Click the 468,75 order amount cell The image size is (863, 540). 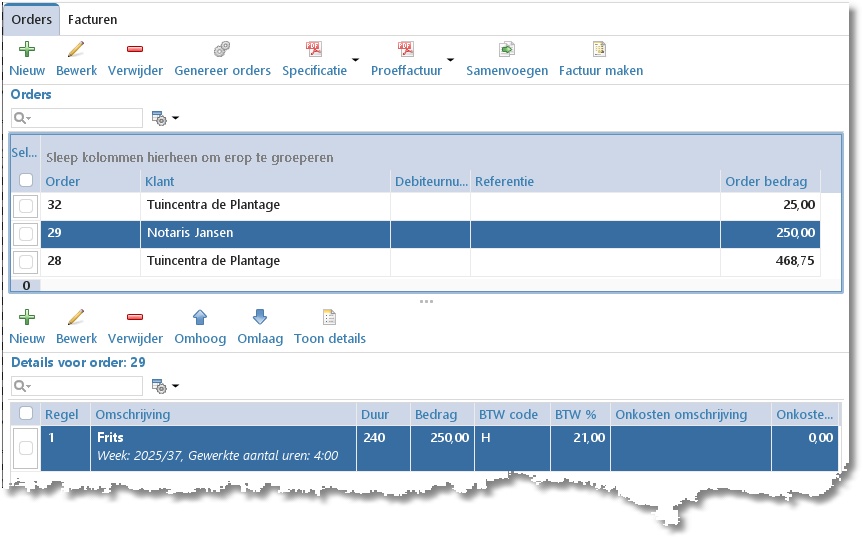click(770, 261)
